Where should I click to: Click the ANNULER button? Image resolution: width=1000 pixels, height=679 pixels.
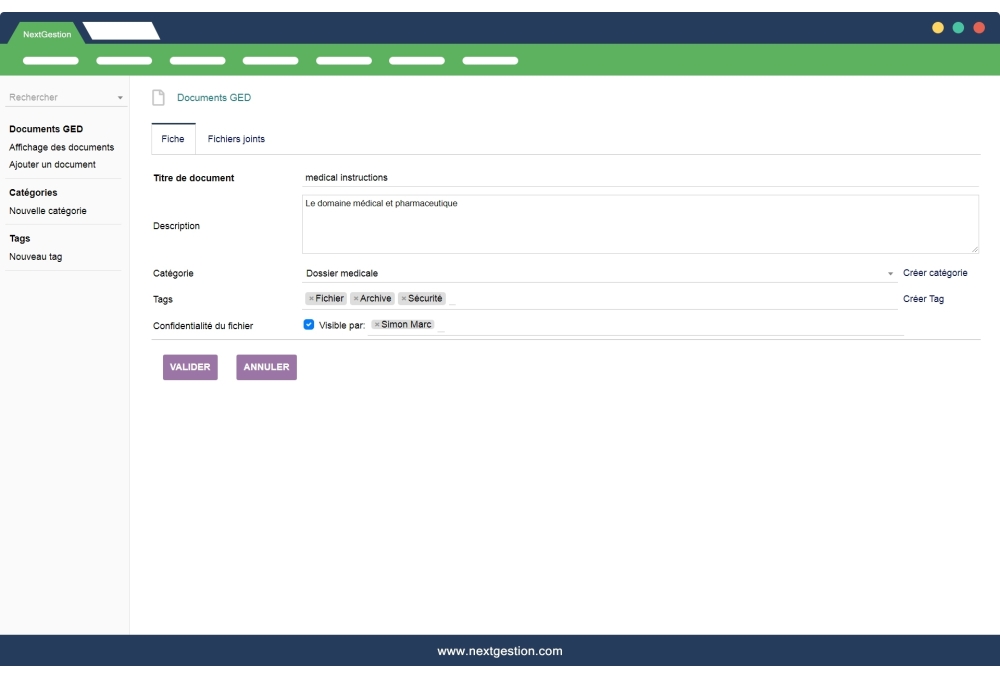tap(265, 367)
